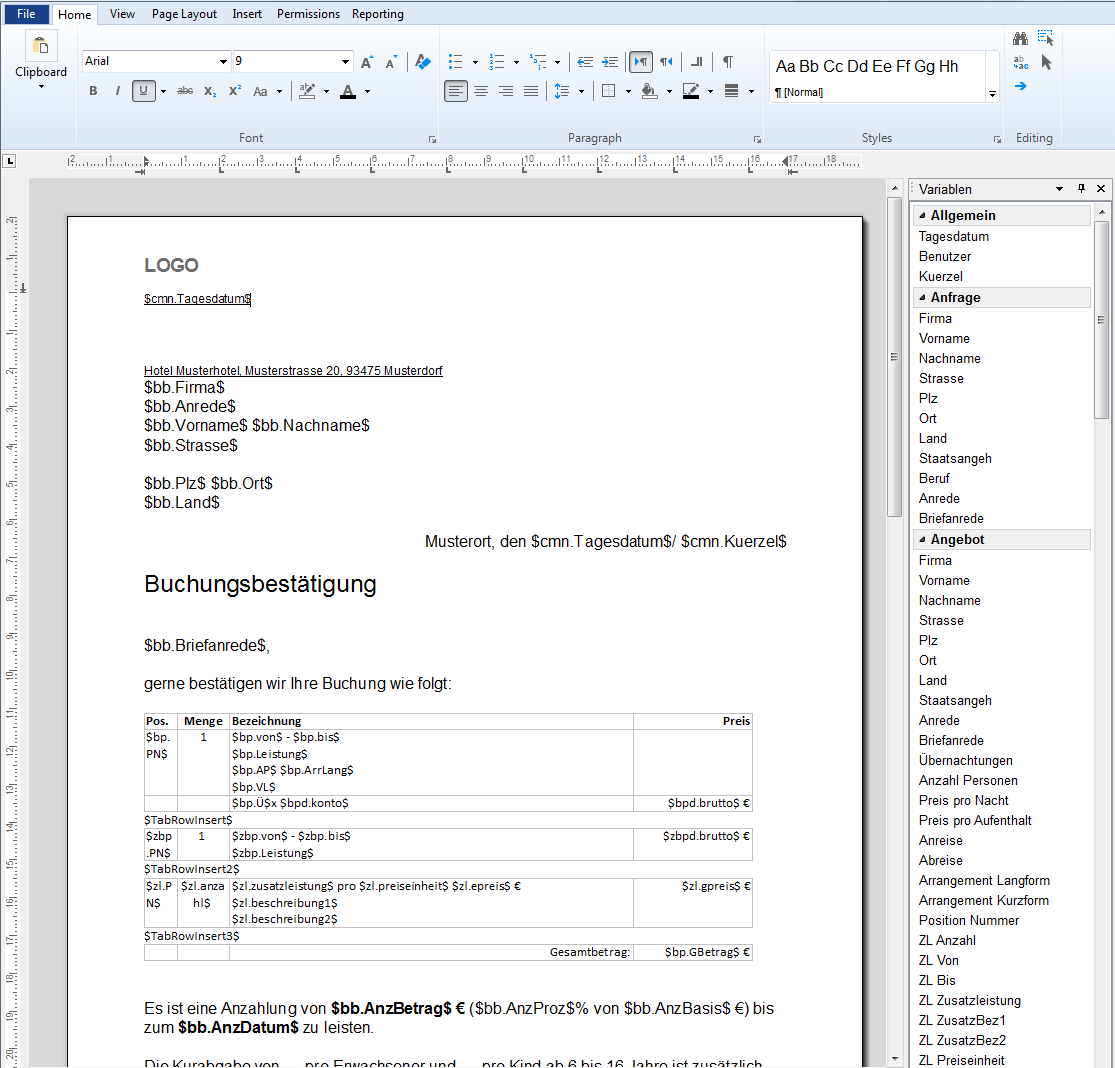The width and height of the screenshot is (1115, 1068).
Task: Click the font color swatch
Action: [347, 91]
